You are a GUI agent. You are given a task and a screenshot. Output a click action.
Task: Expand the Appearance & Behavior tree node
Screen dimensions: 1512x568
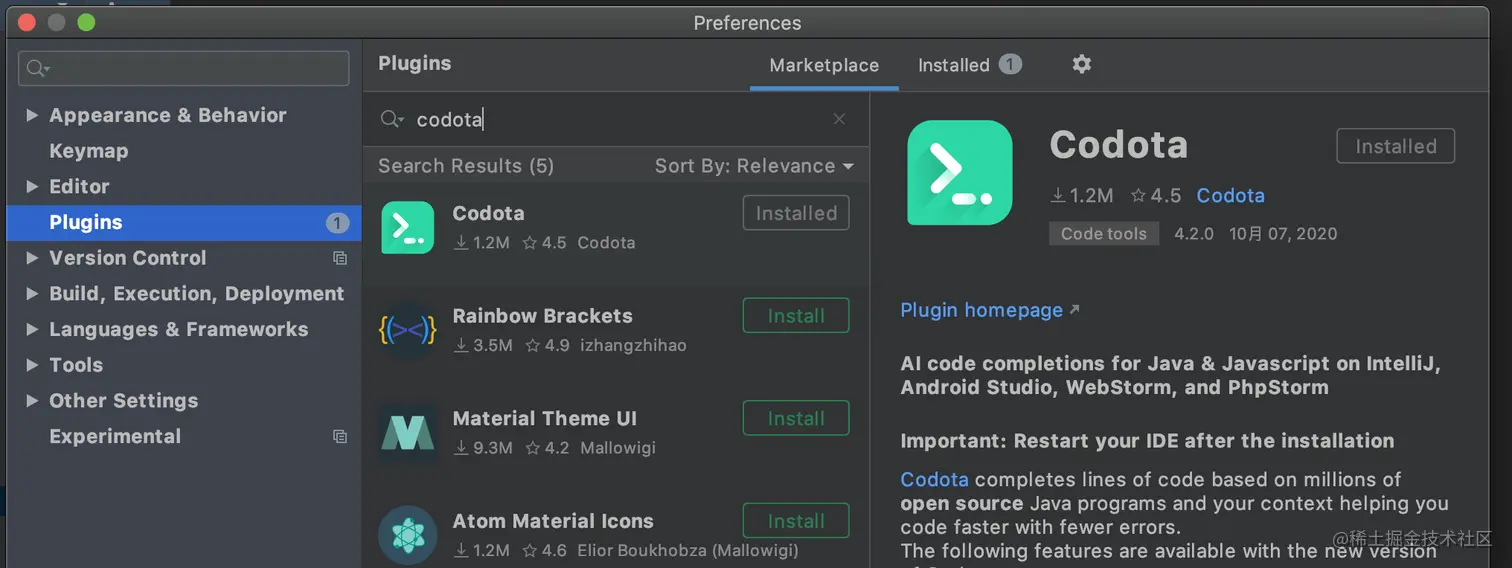32,116
